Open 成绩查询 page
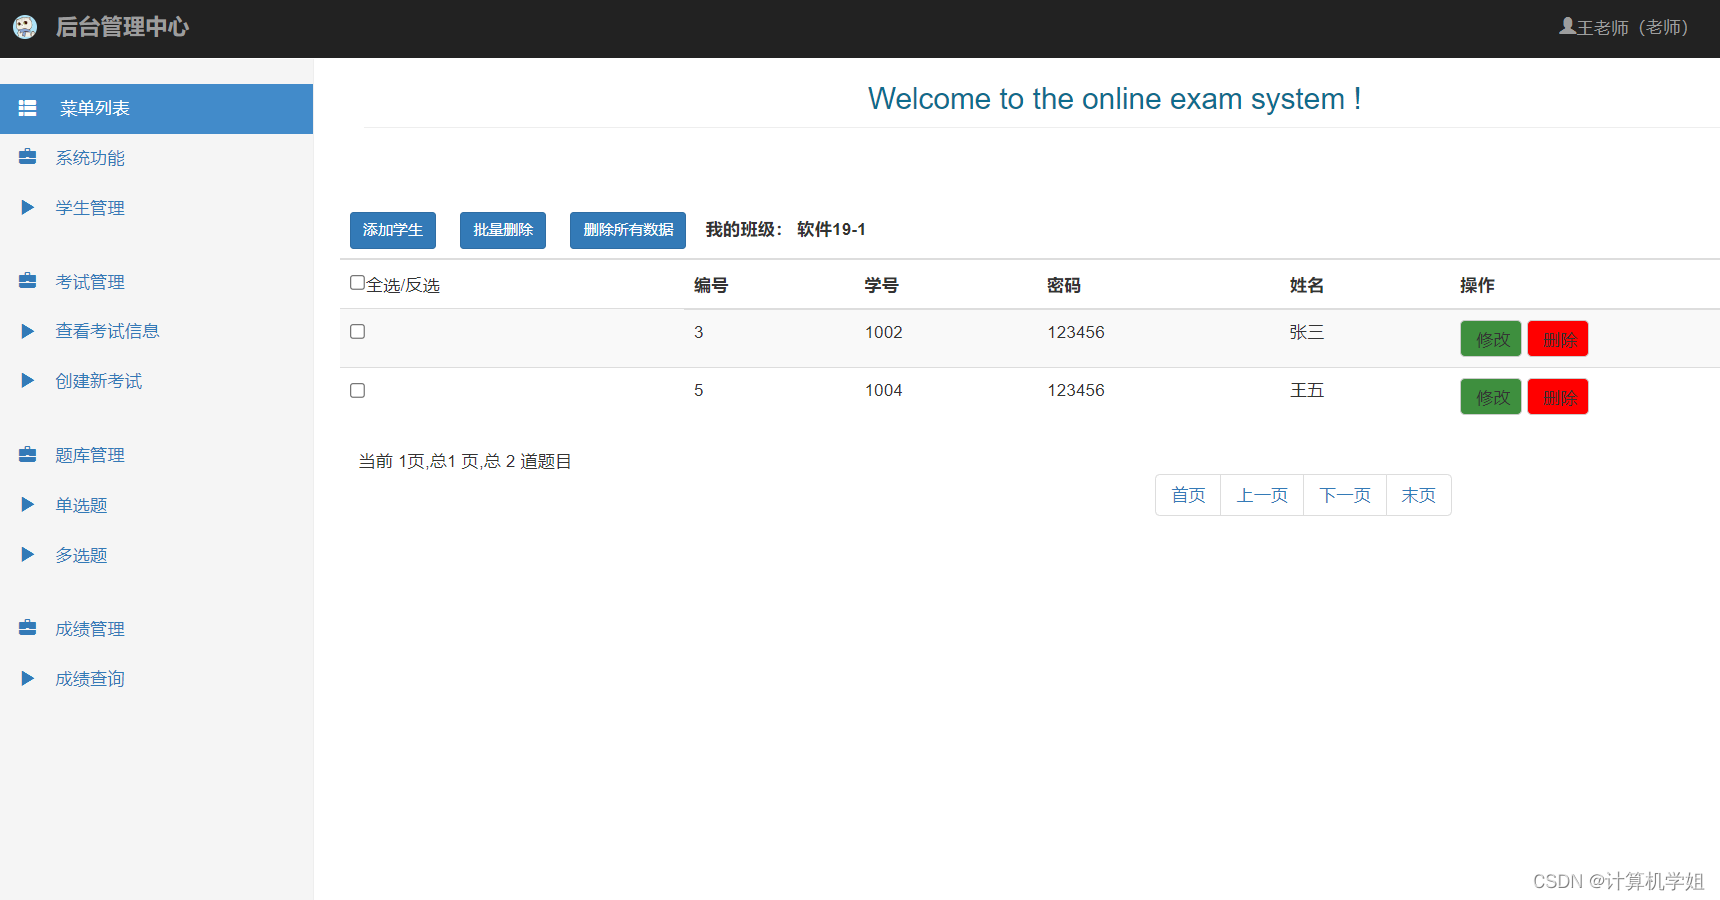This screenshot has height=900, width=1720. (90, 679)
